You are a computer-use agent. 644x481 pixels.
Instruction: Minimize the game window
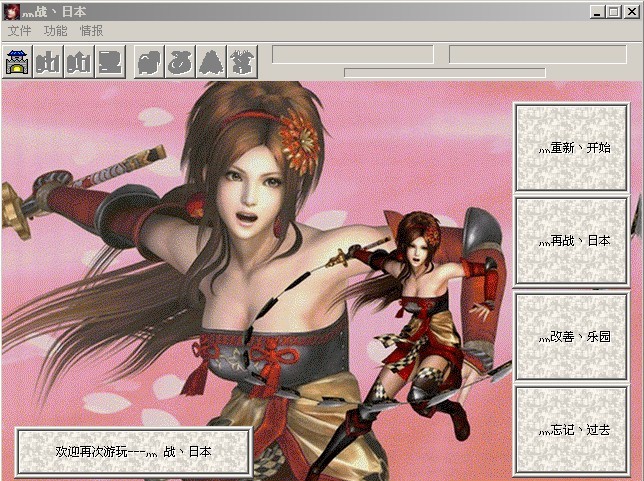pyautogui.click(x=597, y=12)
